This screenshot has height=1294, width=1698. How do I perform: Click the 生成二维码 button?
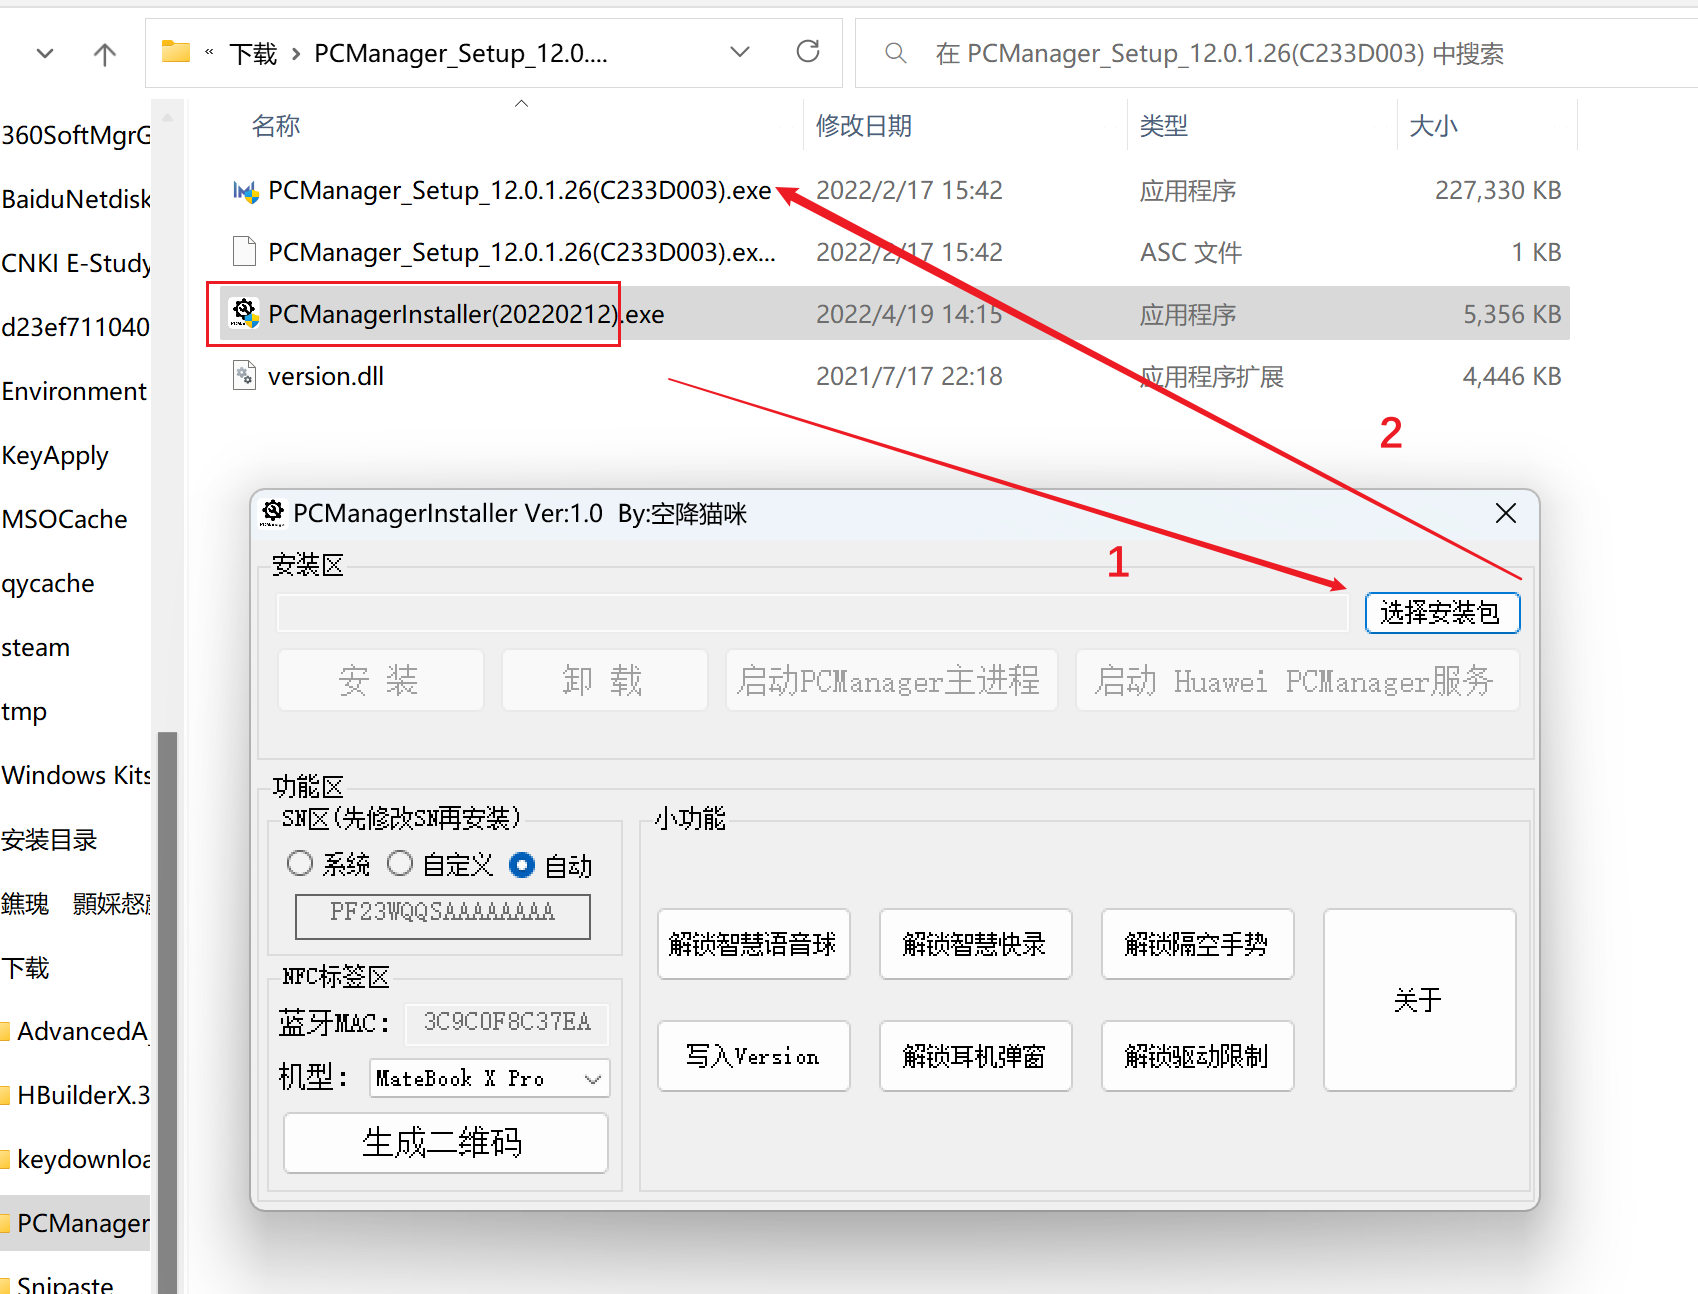(445, 1142)
